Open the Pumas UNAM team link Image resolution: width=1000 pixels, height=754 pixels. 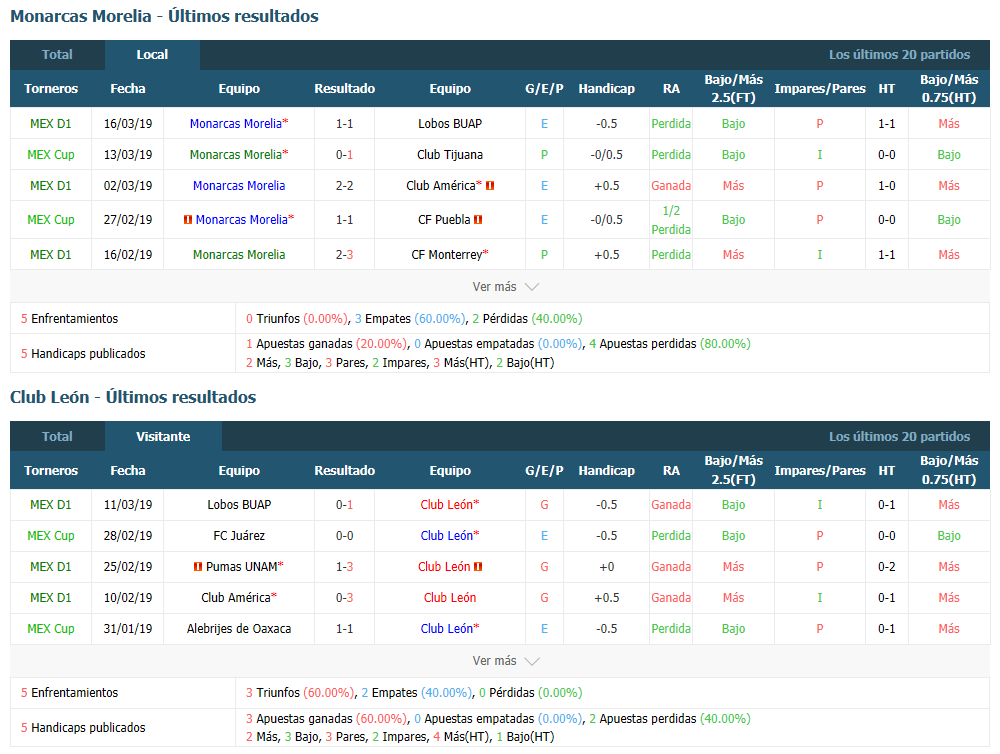[x=242, y=566]
